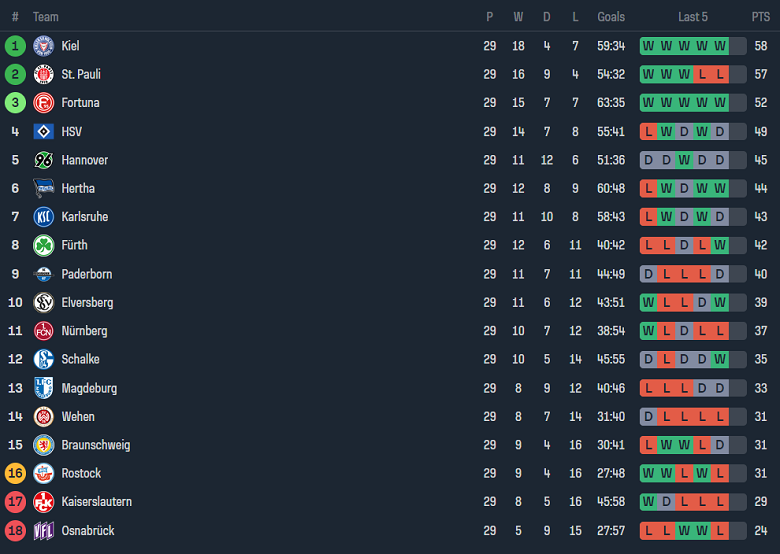Click the Kiel club crest icon
The image size is (780, 554).
43,46
